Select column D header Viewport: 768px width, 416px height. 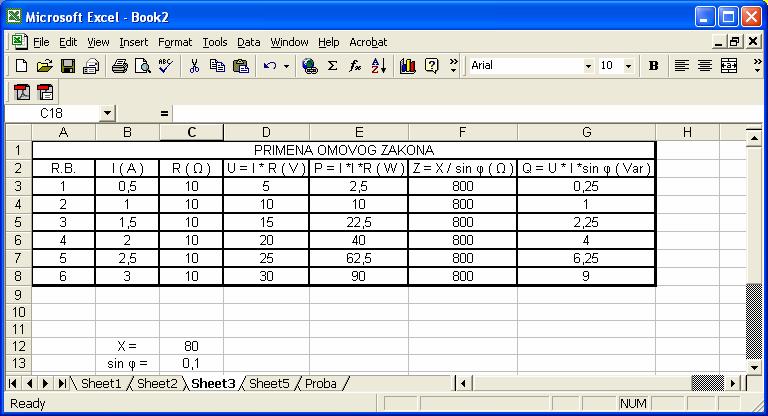266,132
